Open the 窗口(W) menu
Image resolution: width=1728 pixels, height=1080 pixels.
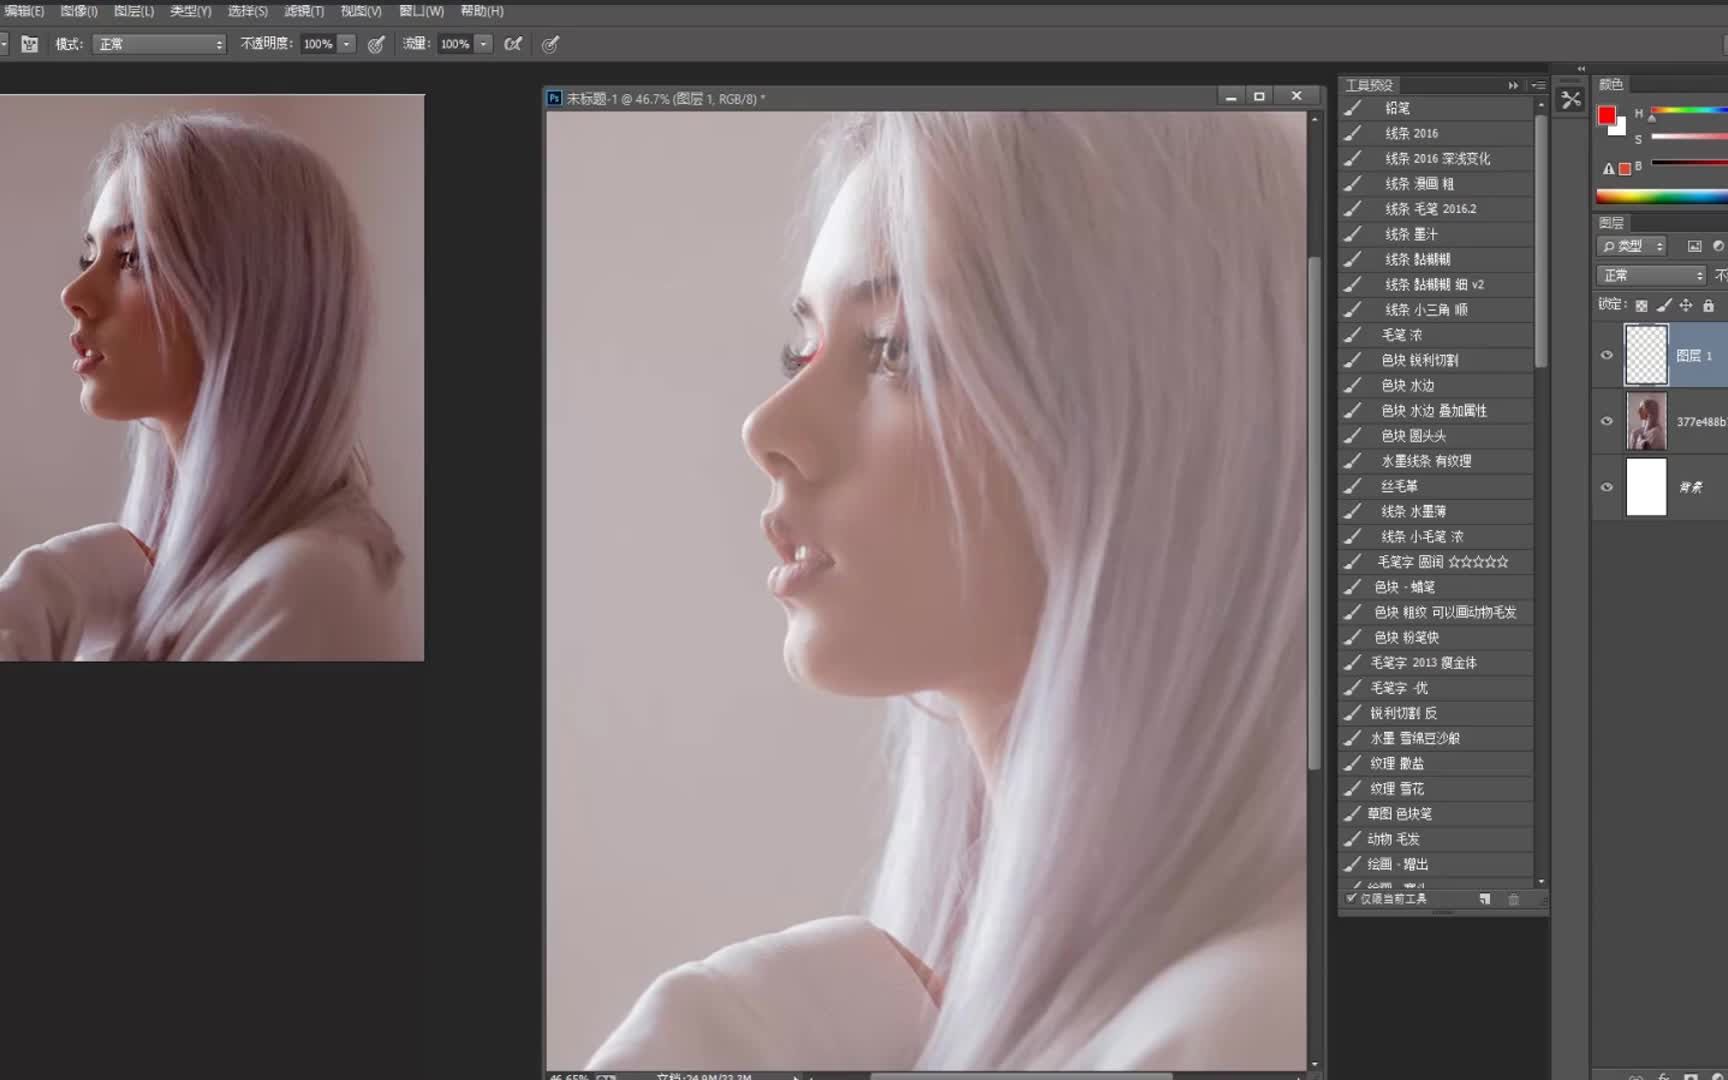coord(421,11)
